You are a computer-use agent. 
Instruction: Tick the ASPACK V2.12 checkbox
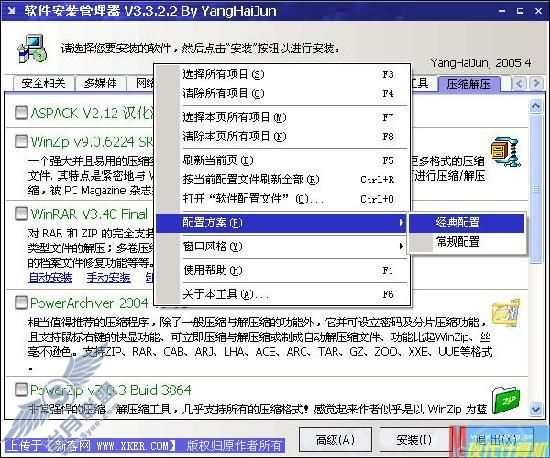point(21,113)
